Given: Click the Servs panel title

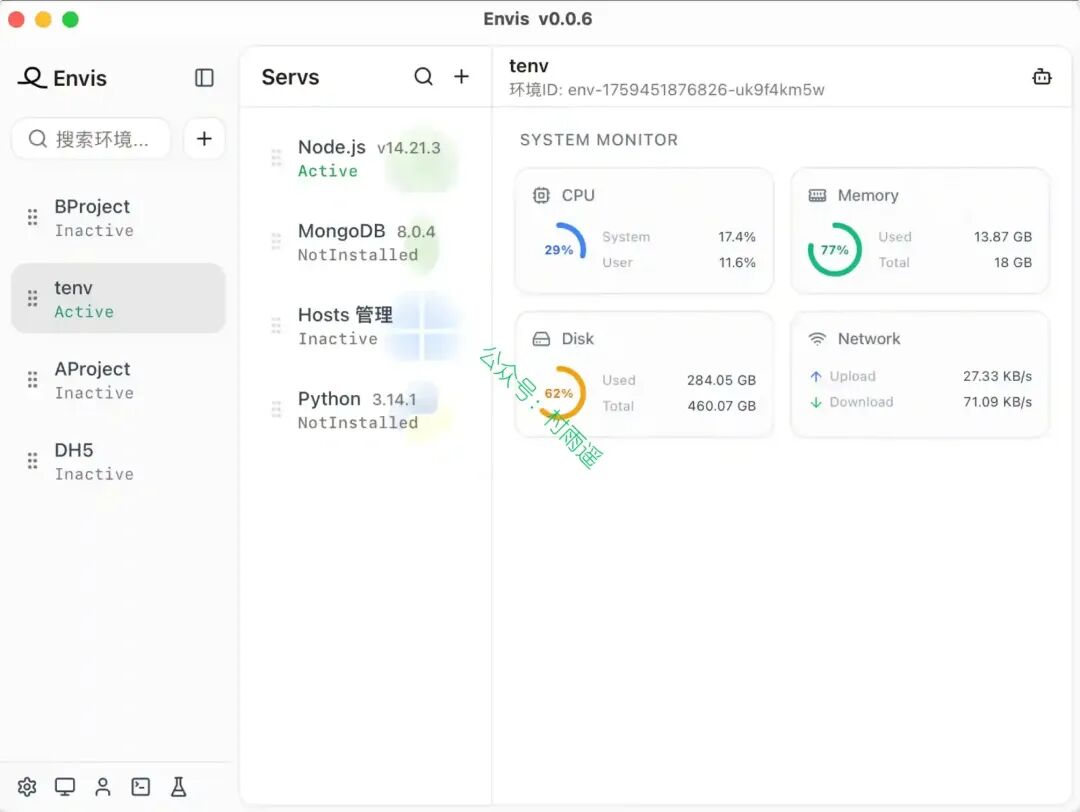Looking at the screenshot, I should point(290,77).
